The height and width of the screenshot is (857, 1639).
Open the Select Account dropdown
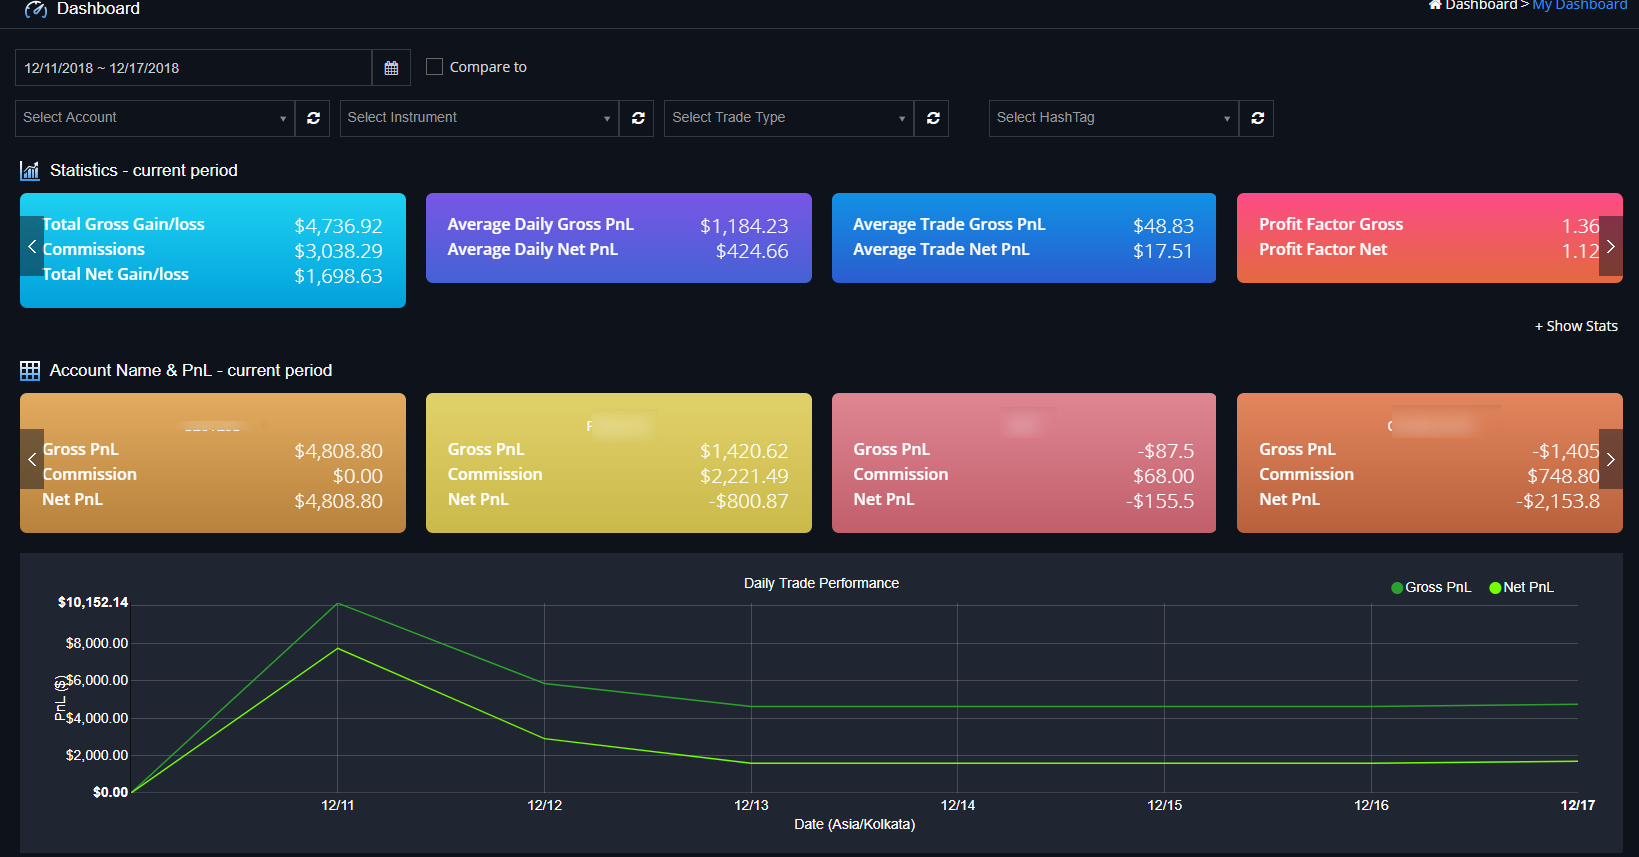(155, 118)
